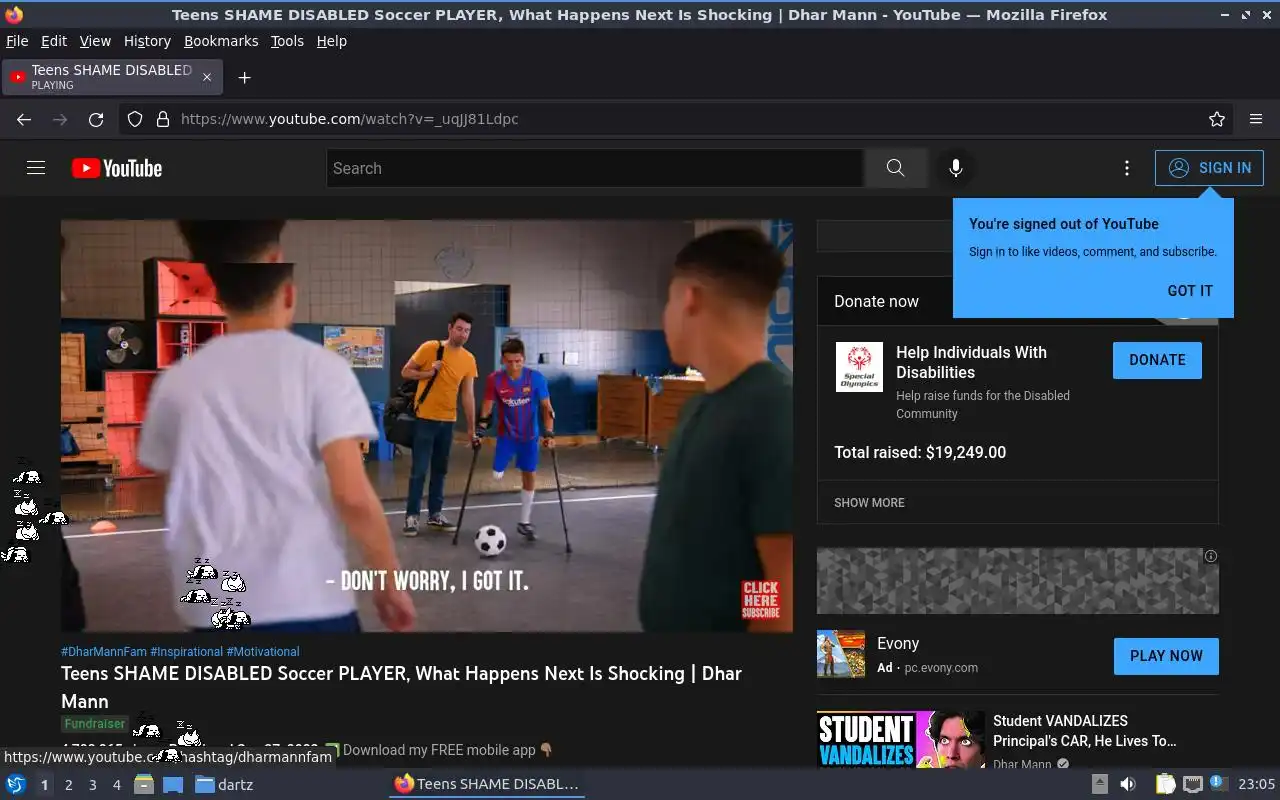Close the Teens SHAME DISABLED tab

pos(207,77)
